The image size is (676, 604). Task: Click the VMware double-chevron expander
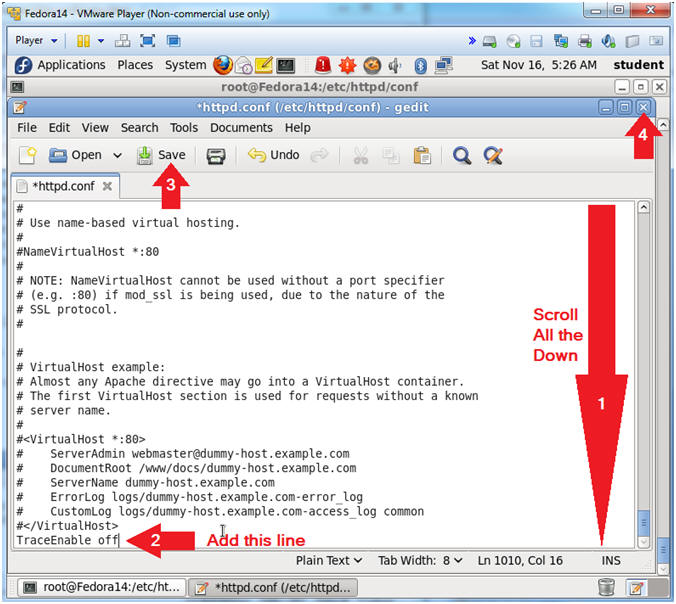(472, 41)
